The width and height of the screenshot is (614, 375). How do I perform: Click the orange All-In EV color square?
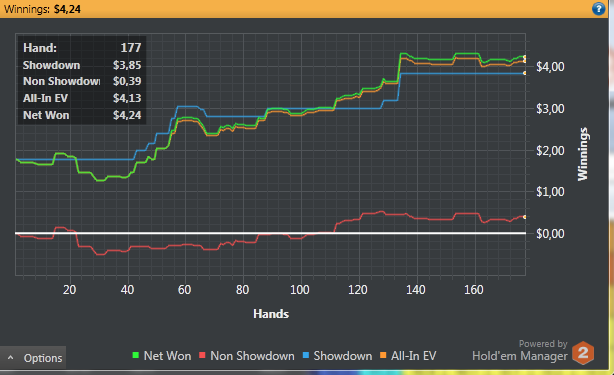(383, 355)
